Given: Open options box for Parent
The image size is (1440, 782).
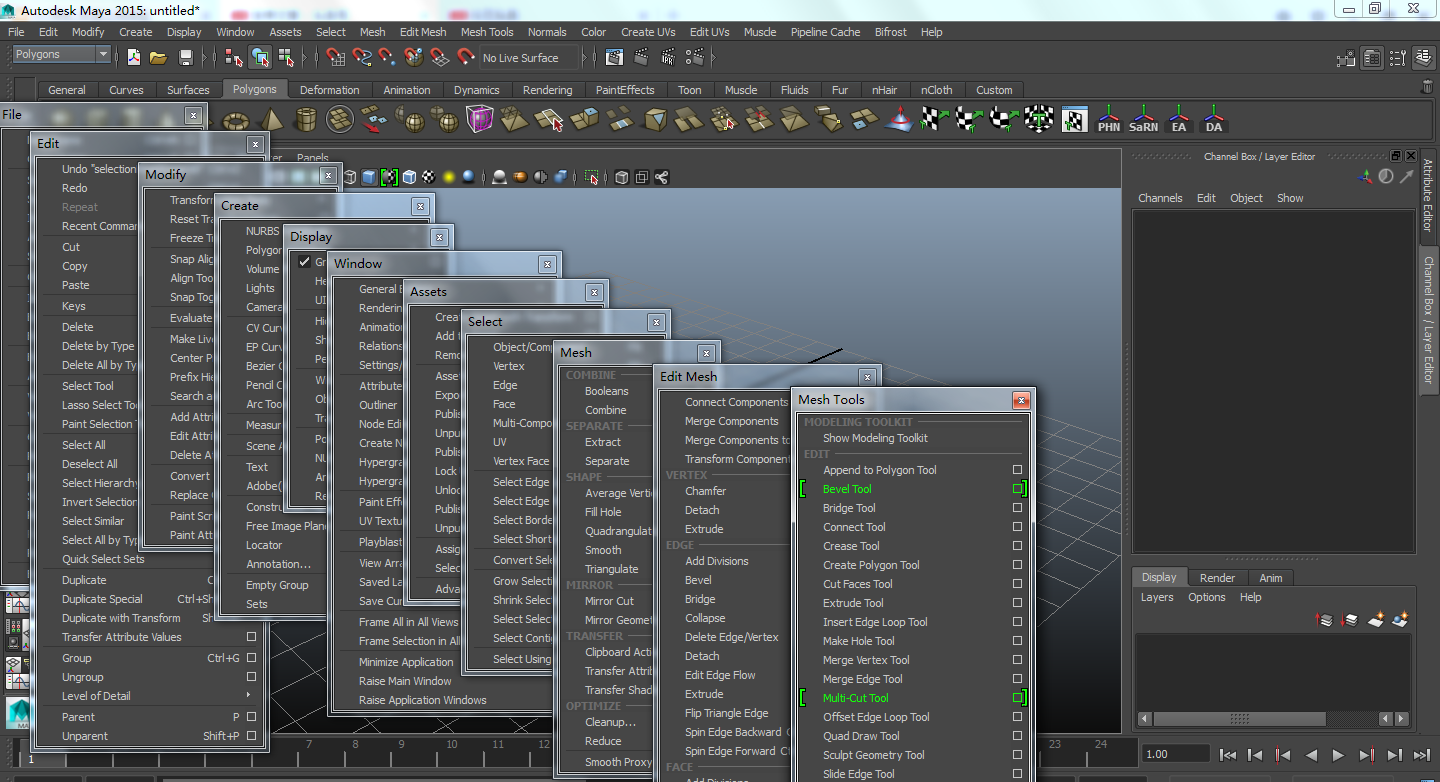Looking at the screenshot, I should tap(251, 717).
